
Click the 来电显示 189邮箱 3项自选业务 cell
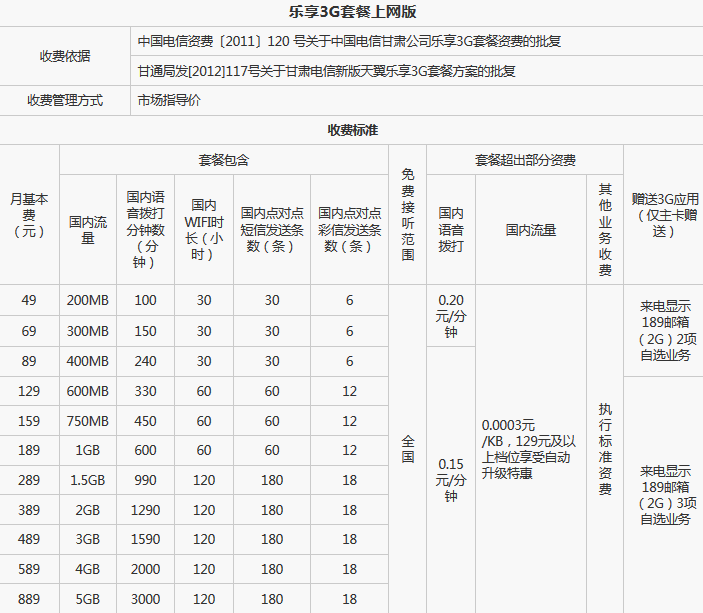coord(665,495)
